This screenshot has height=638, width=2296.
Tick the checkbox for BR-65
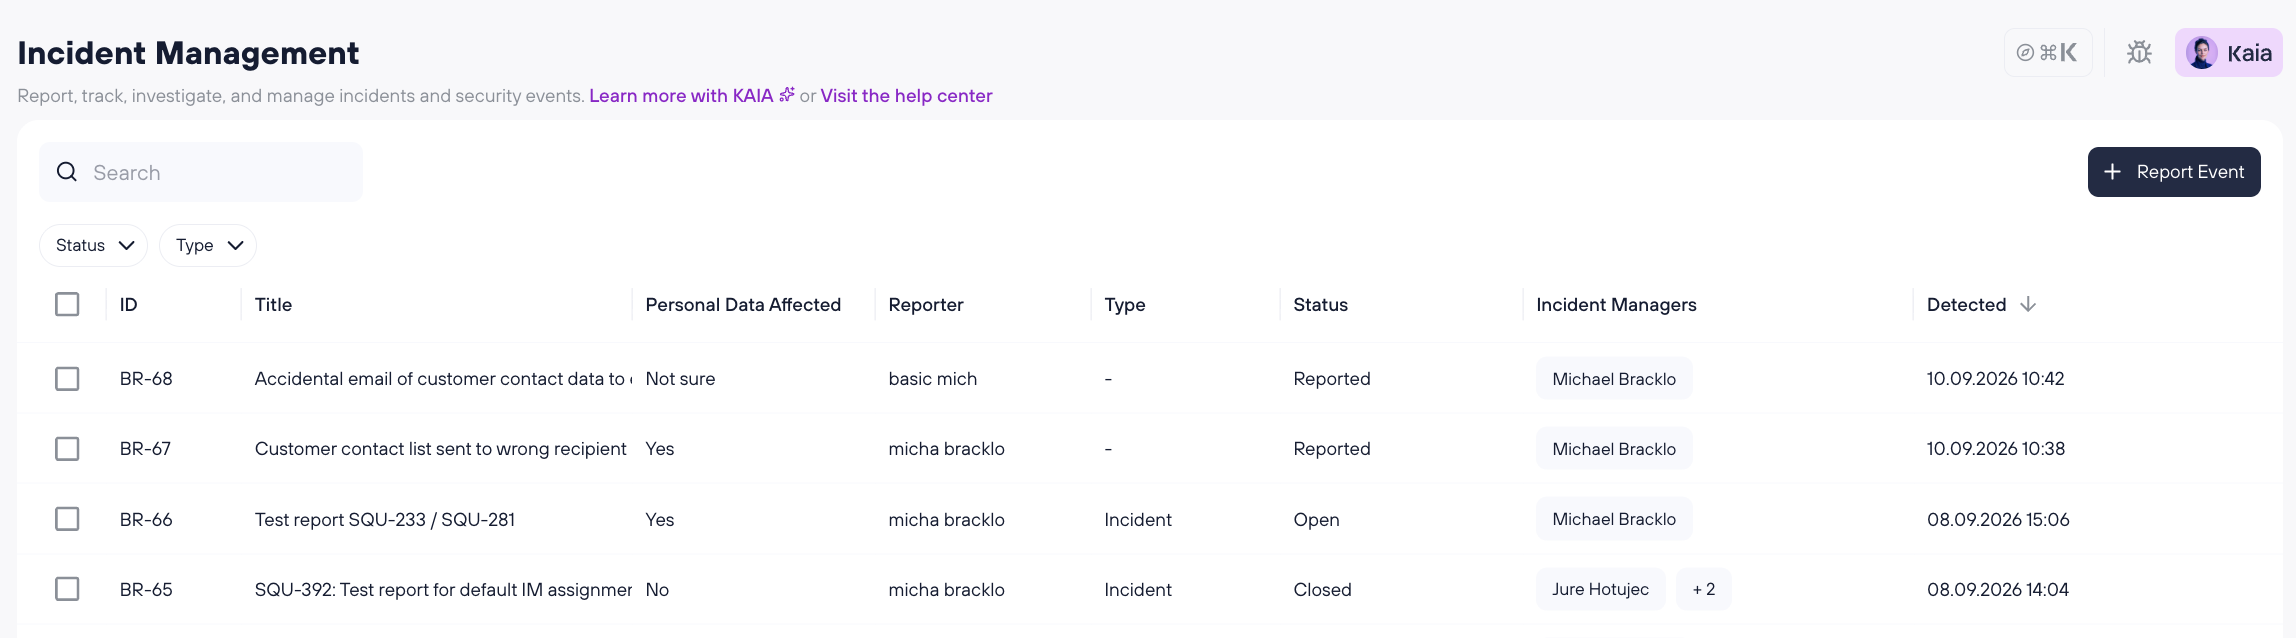(67, 589)
